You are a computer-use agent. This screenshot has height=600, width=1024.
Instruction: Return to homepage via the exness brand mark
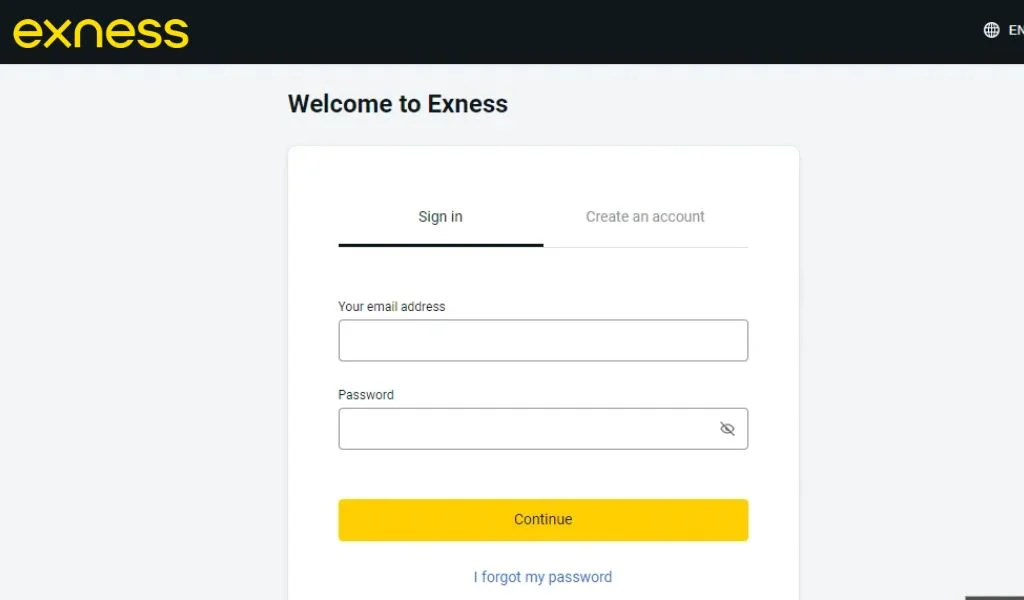pyautogui.click(x=100, y=31)
